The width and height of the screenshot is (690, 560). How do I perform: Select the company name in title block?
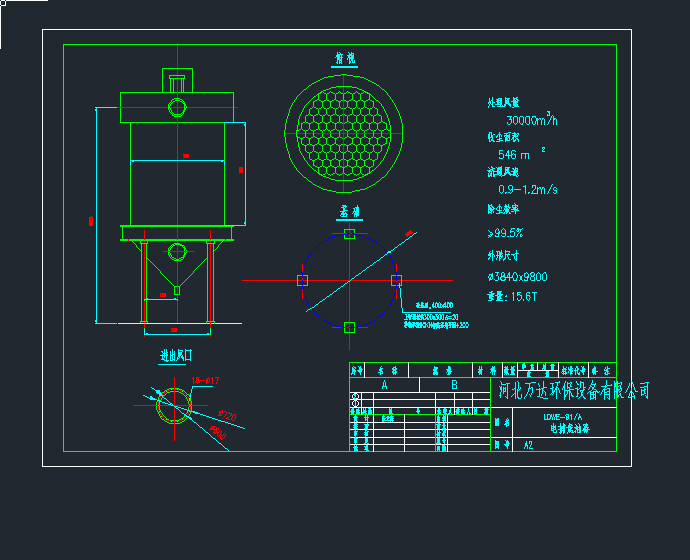click(573, 390)
